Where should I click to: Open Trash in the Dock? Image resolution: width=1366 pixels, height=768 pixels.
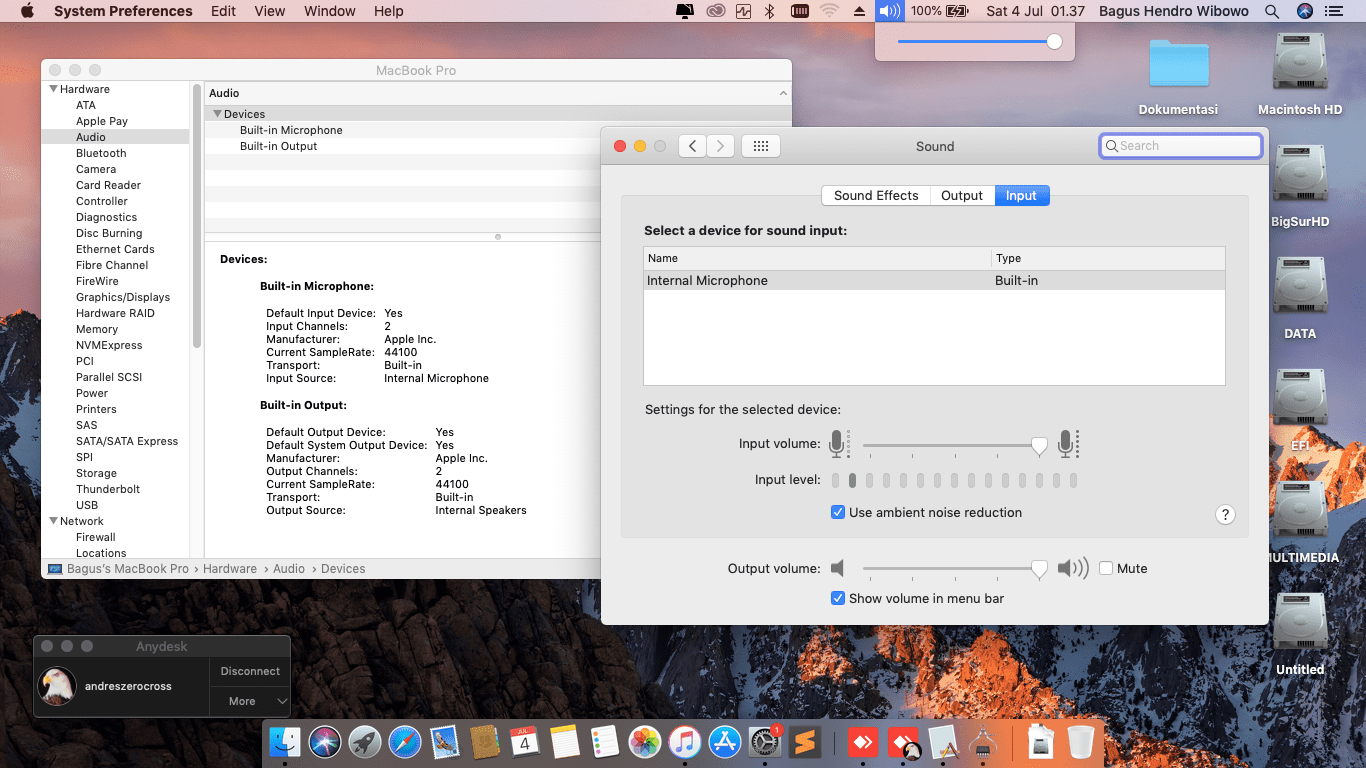1081,742
